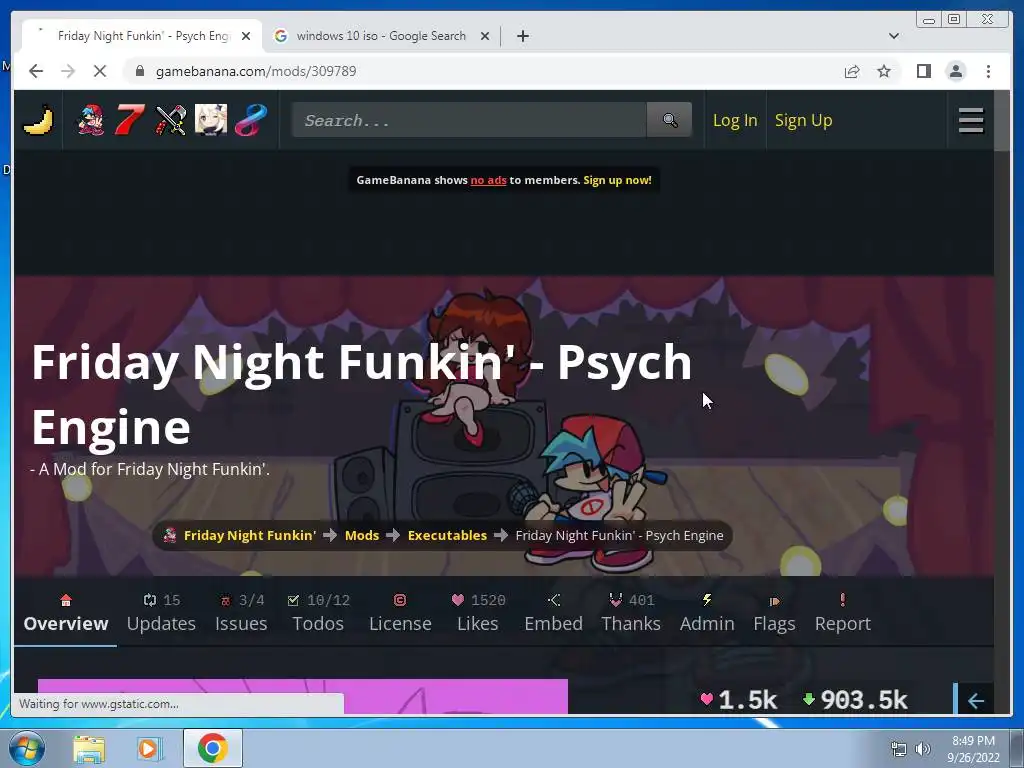Switch to windows 10 iso Google tab
1024x768 pixels.
pyautogui.click(x=381, y=36)
